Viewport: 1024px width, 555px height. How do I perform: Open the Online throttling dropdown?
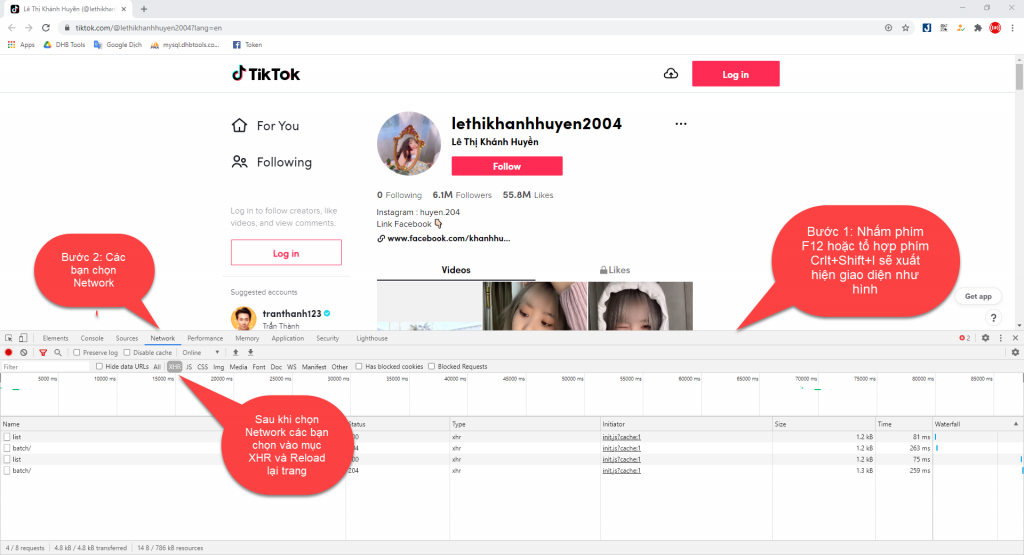point(201,353)
